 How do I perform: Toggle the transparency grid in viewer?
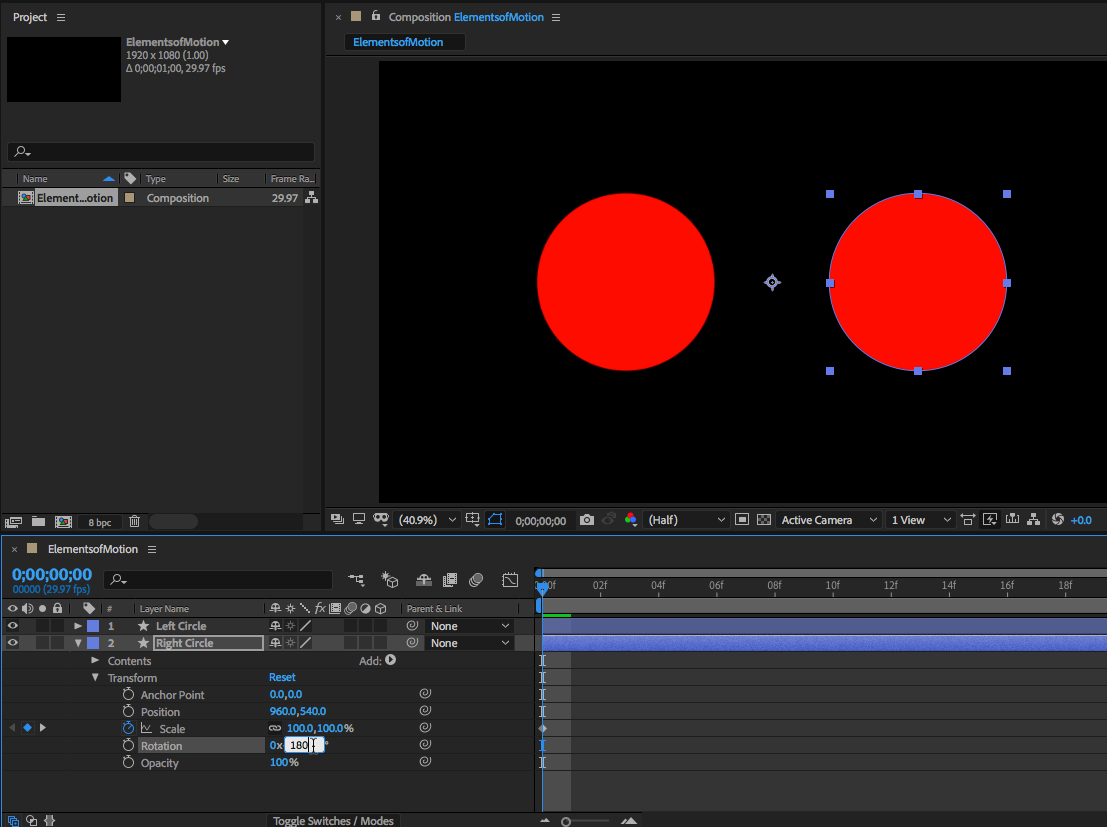tap(764, 520)
